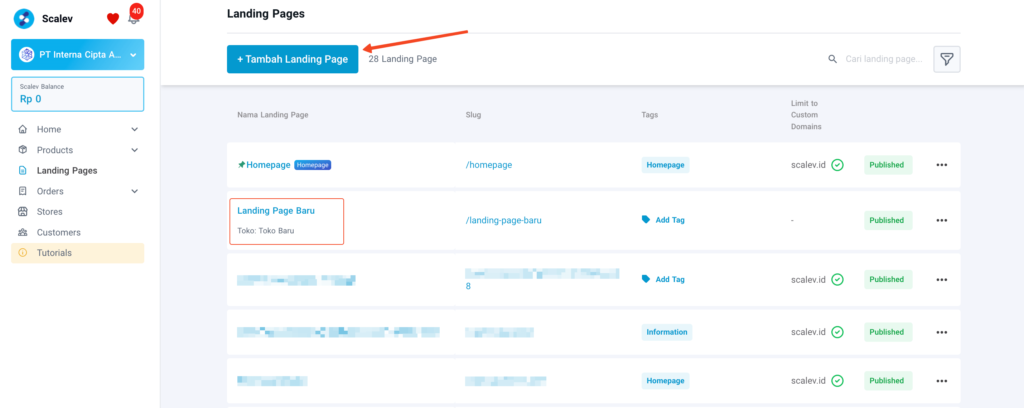Image resolution: width=1024 pixels, height=408 pixels.
Task: Click Add Tag in third row
Action: coord(670,279)
